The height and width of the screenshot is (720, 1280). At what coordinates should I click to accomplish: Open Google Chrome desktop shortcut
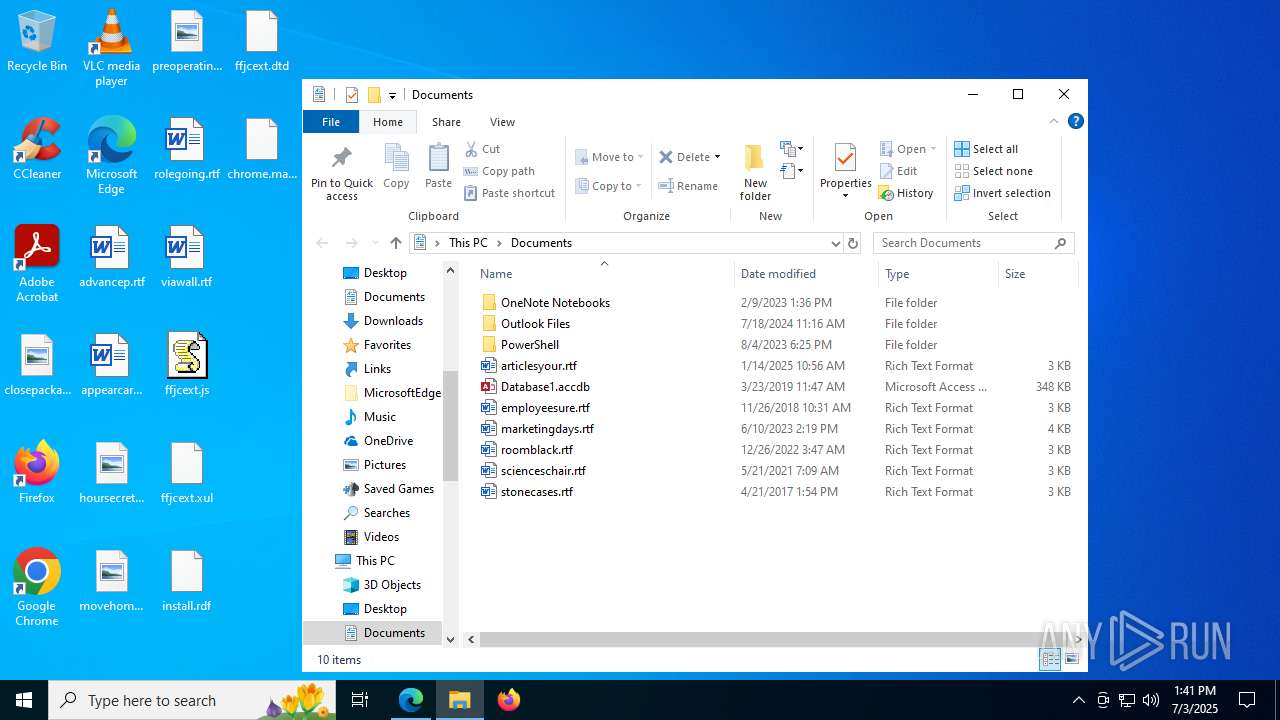37,588
